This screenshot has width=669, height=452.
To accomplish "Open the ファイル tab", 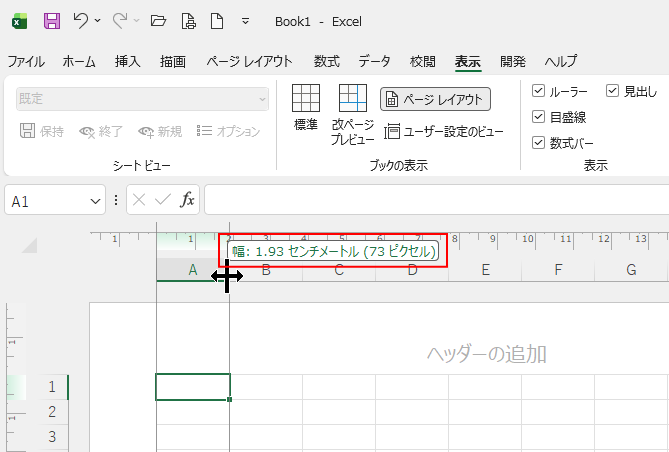I will click(26, 61).
